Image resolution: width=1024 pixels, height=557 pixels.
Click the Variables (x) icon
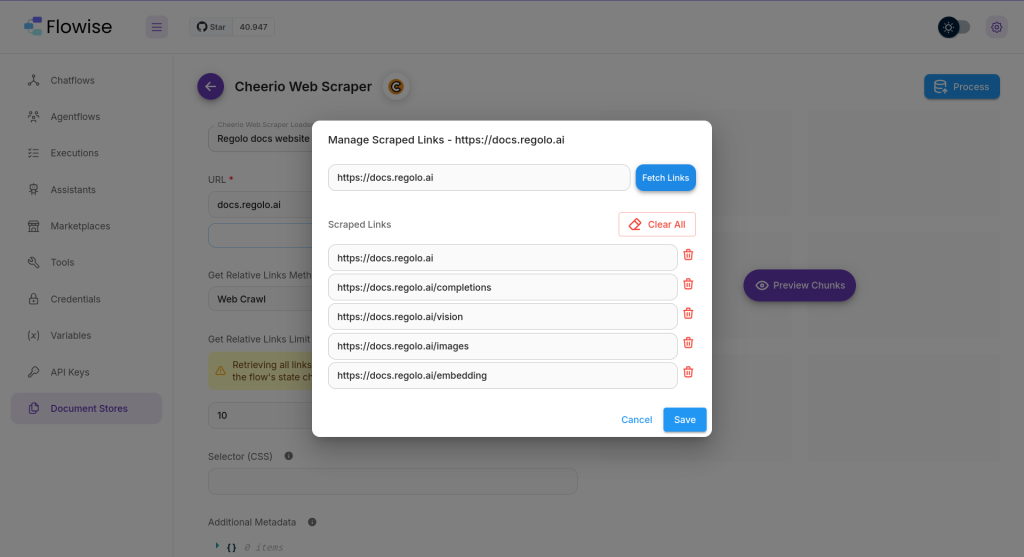coord(33,335)
